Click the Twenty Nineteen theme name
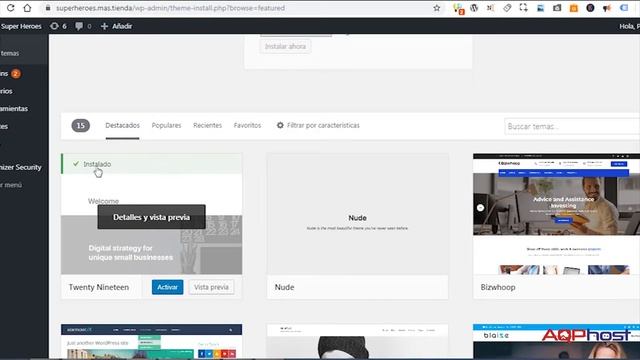This screenshot has height=360, width=640. pyautogui.click(x=98, y=287)
